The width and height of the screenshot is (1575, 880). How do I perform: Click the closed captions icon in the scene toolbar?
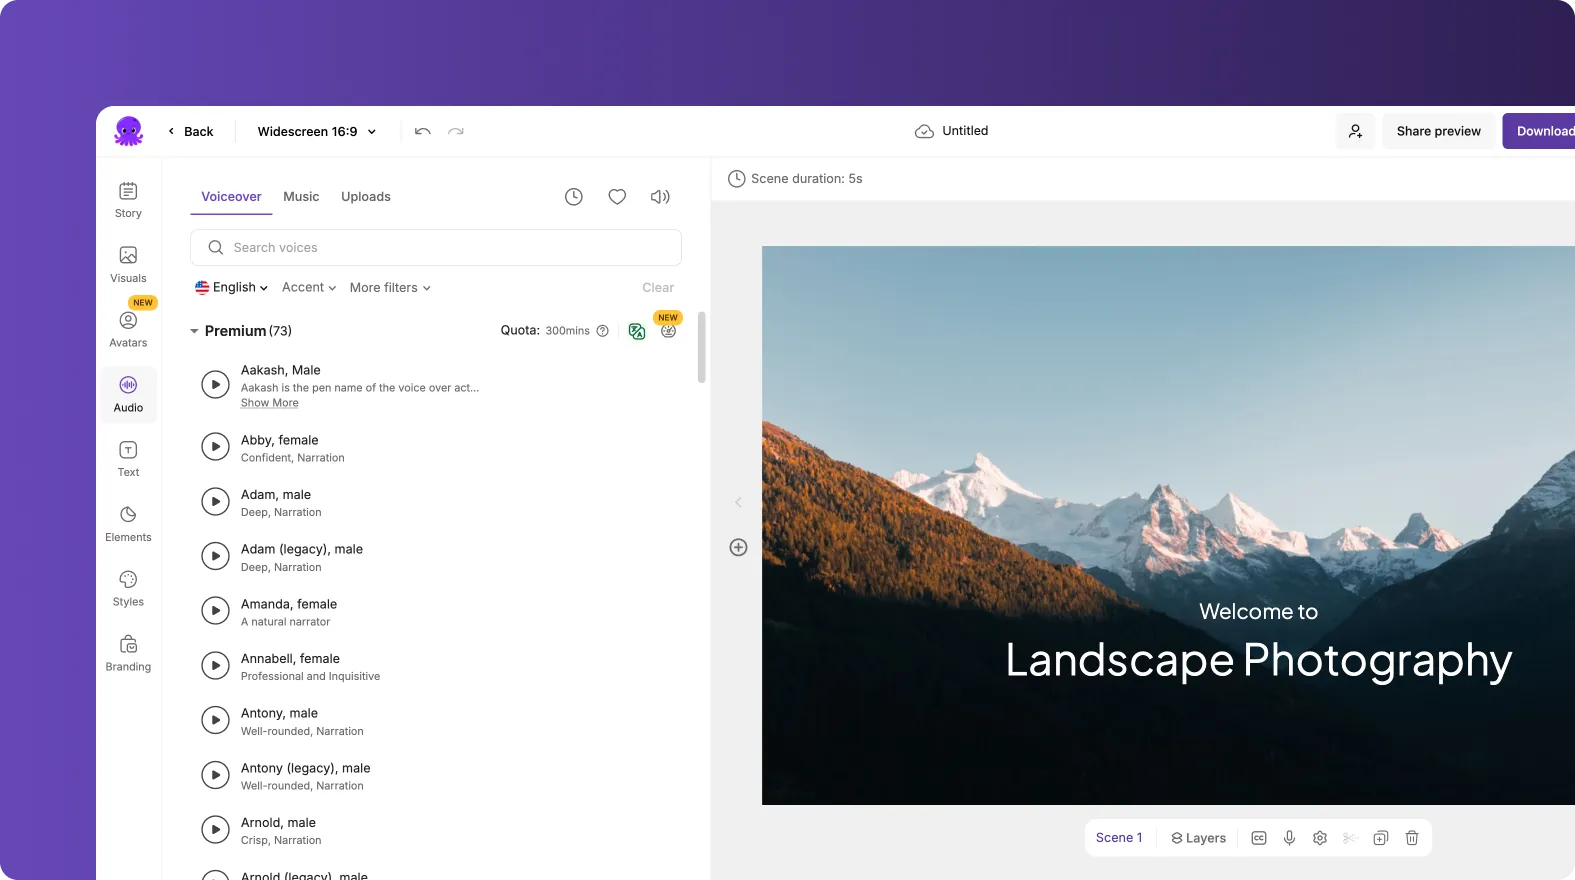[1259, 838]
